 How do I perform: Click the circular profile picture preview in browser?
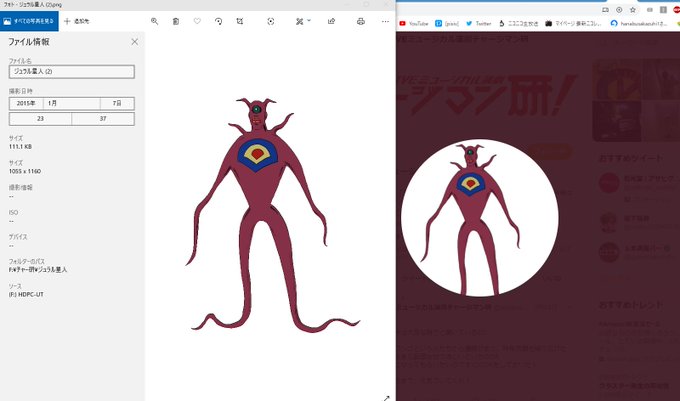480,218
